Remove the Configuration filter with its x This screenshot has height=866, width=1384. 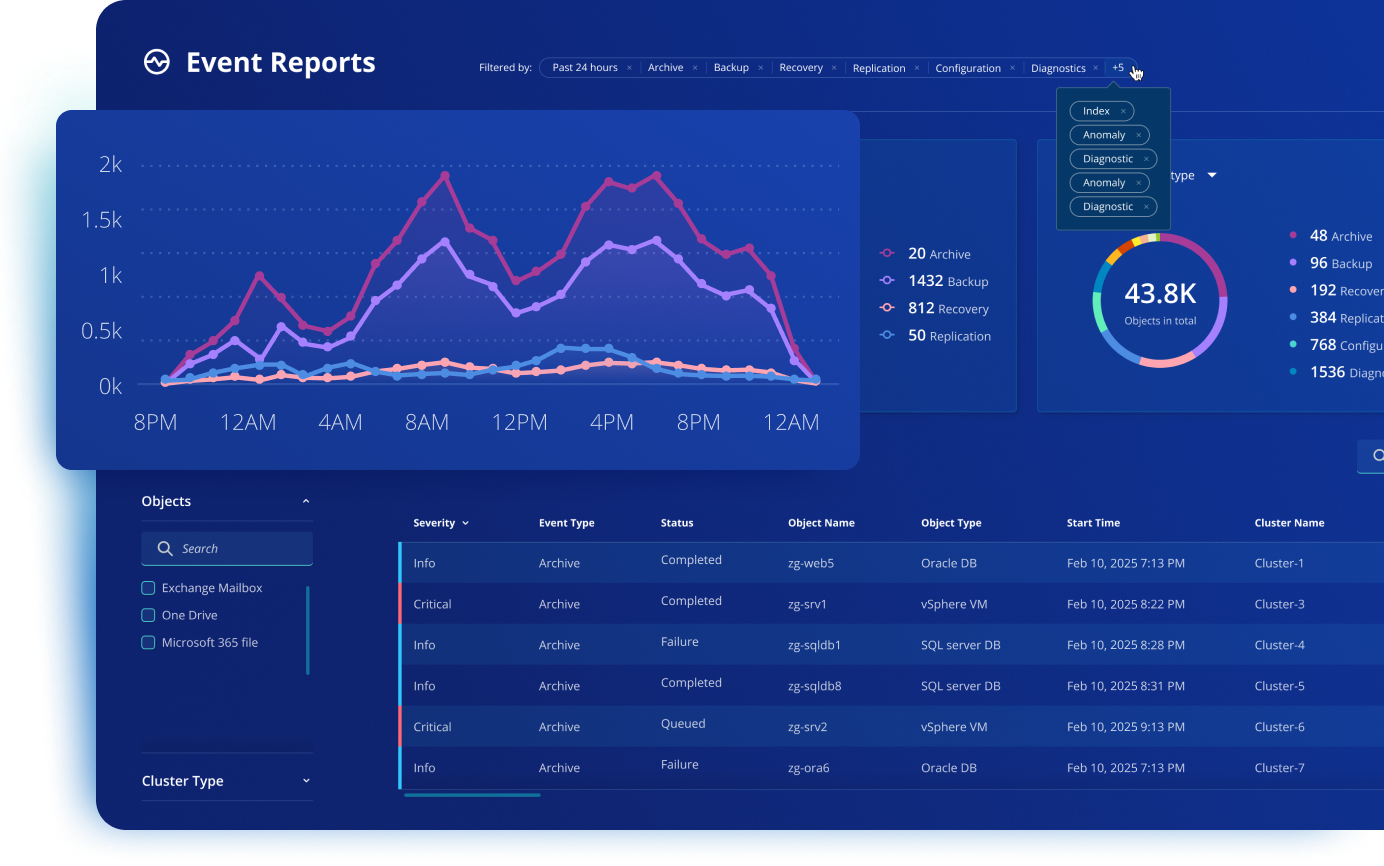point(1012,68)
